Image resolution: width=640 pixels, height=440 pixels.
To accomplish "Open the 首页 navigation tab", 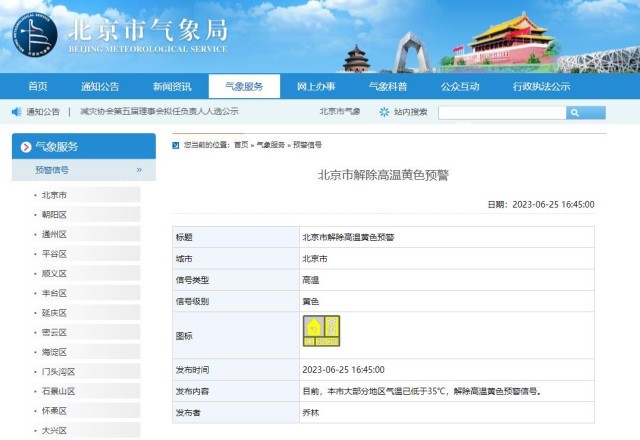I will tap(38, 86).
